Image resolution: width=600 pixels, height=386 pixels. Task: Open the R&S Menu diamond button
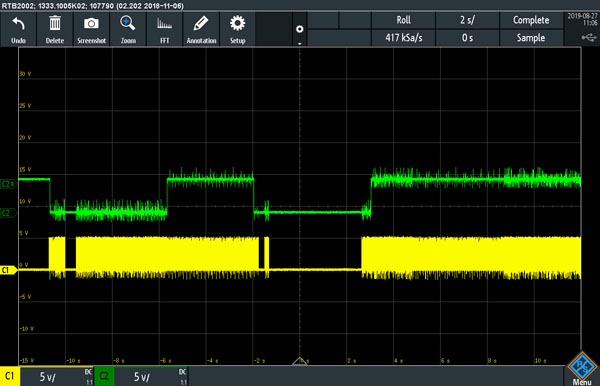click(x=582, y=368)
